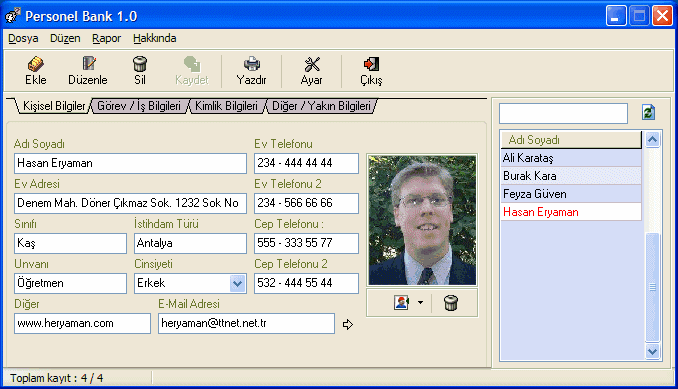The width and height of the screenshot is (678, 389).
Task: Delete the photo with the trash icon
Action: pyautogui.click(x=451, y=303)
